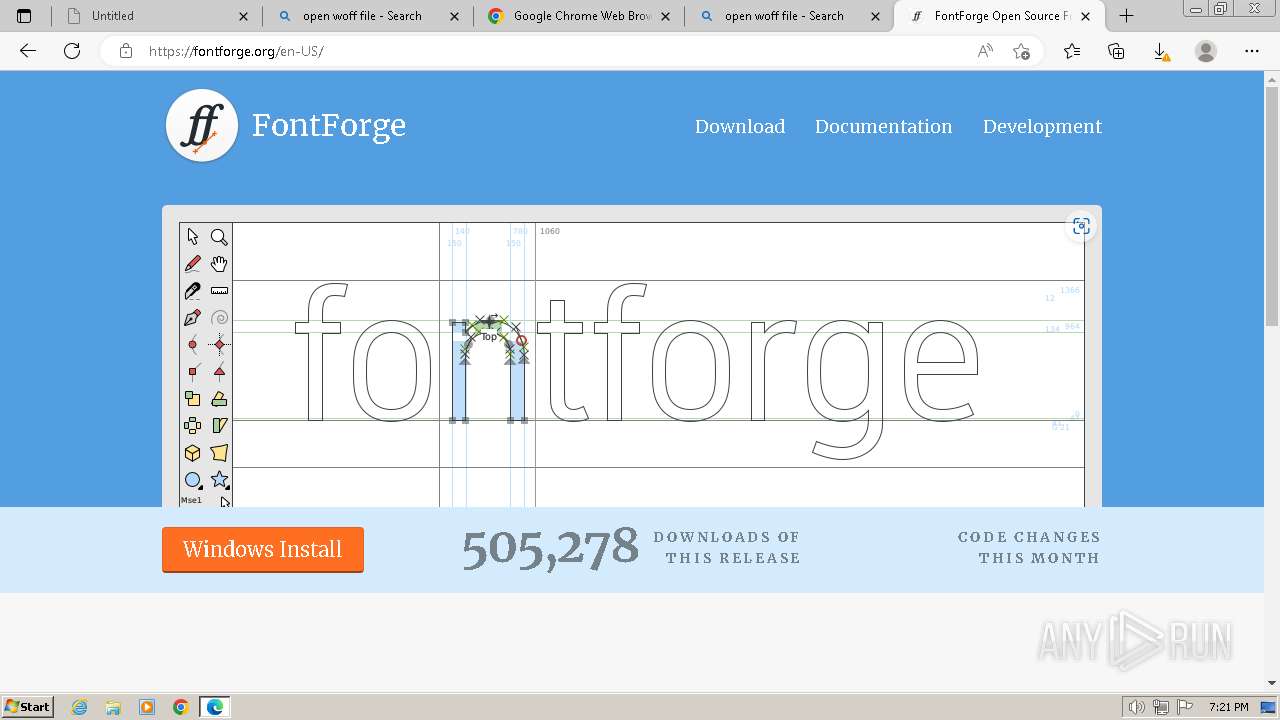
Task: Click the visual search icon on image
Action: (1081, 227)
